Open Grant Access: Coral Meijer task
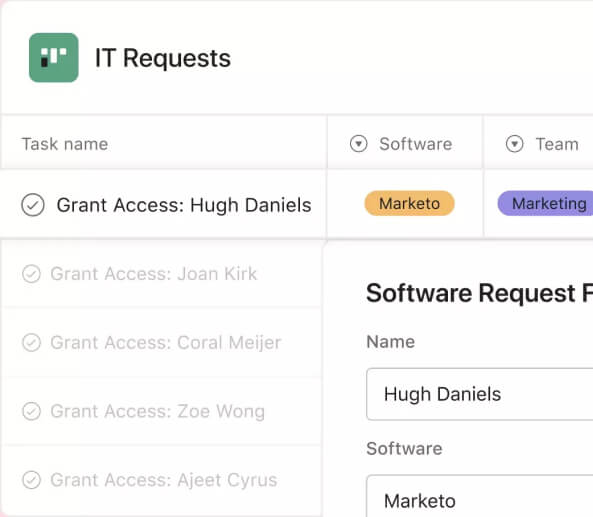The width and height of the screenshot is (593, 517). pyautogui.click(x=166, y=343)
